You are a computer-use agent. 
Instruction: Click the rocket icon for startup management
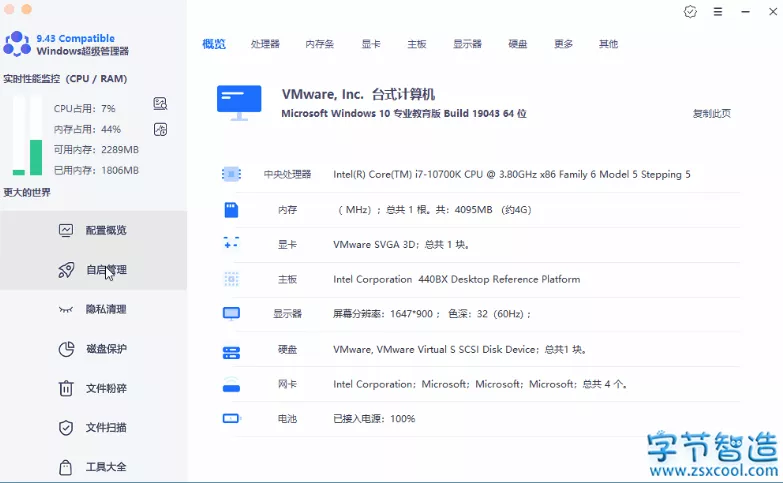[x=66, y=270]
